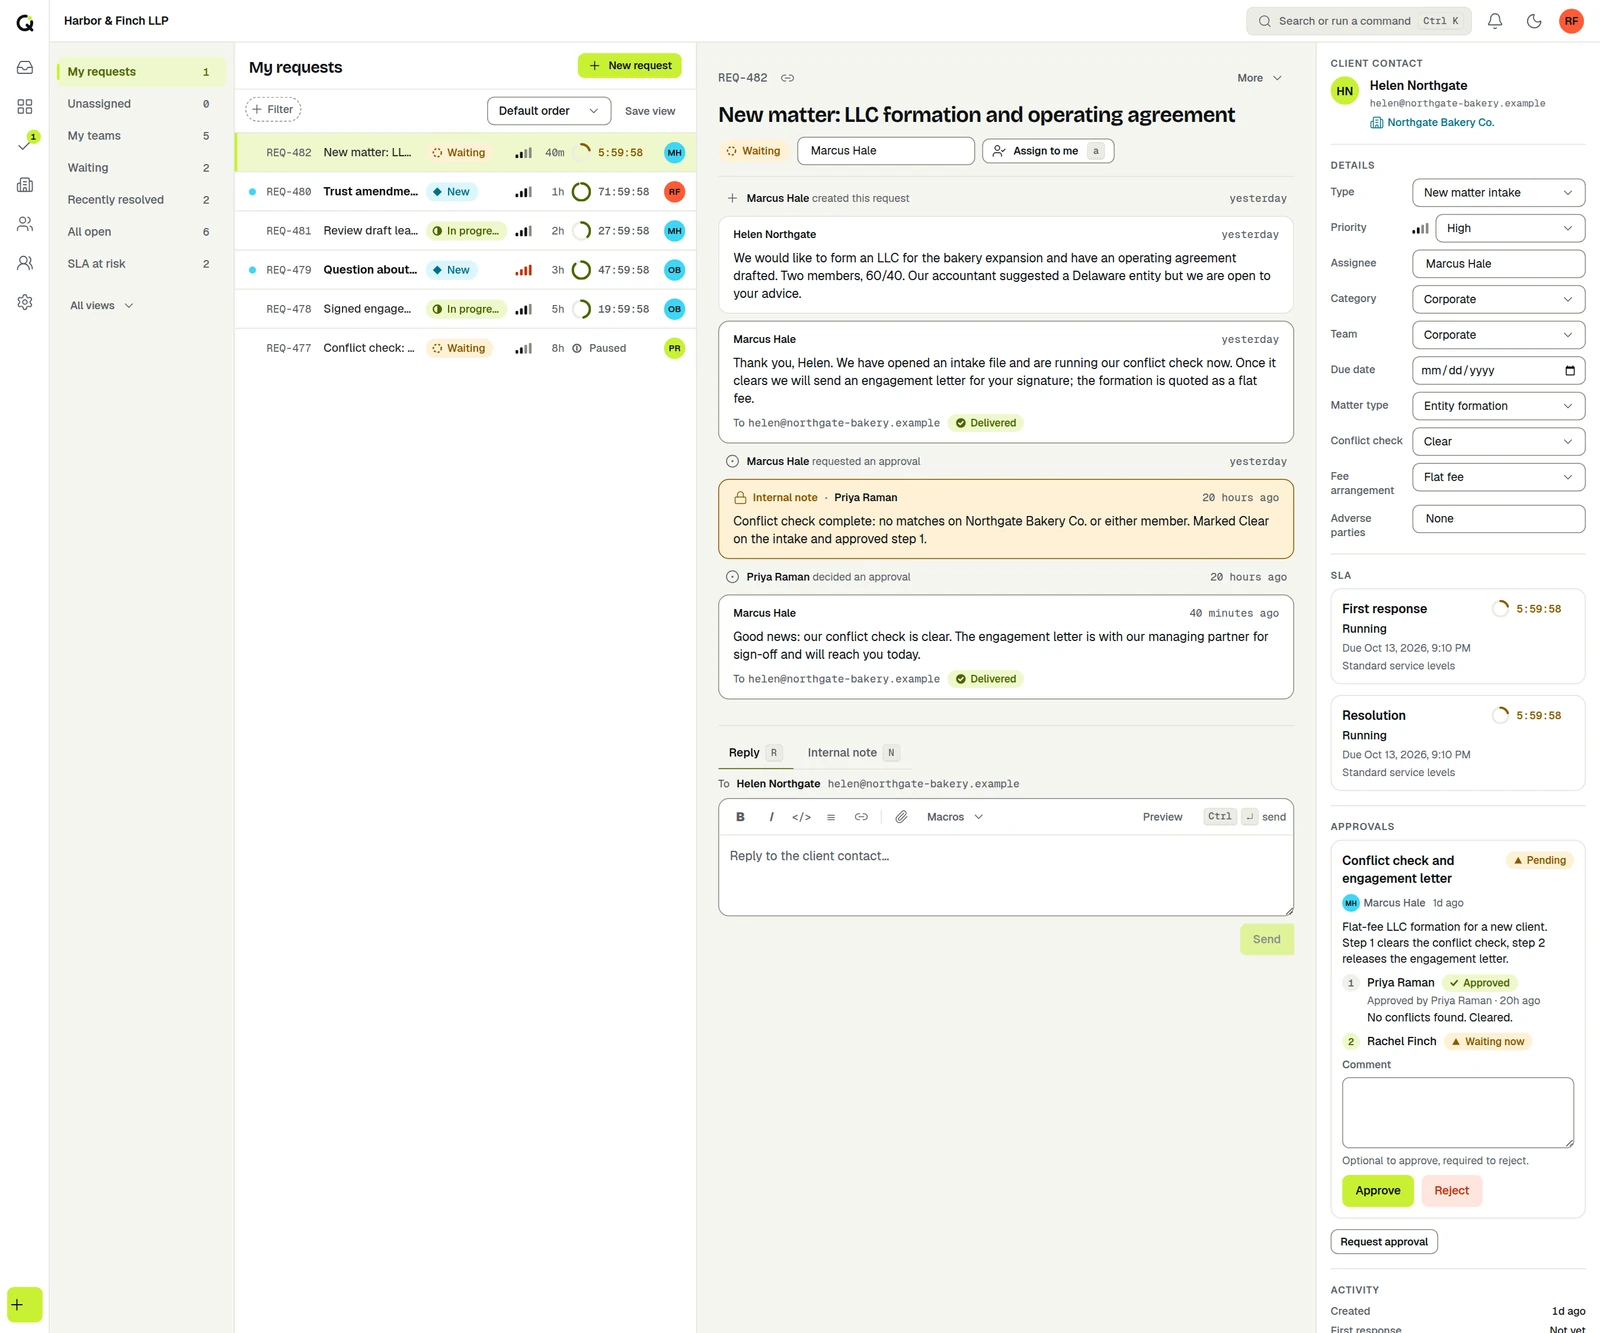
Task: Copy link icon next to REQ-482
Action: pos(787,78)
